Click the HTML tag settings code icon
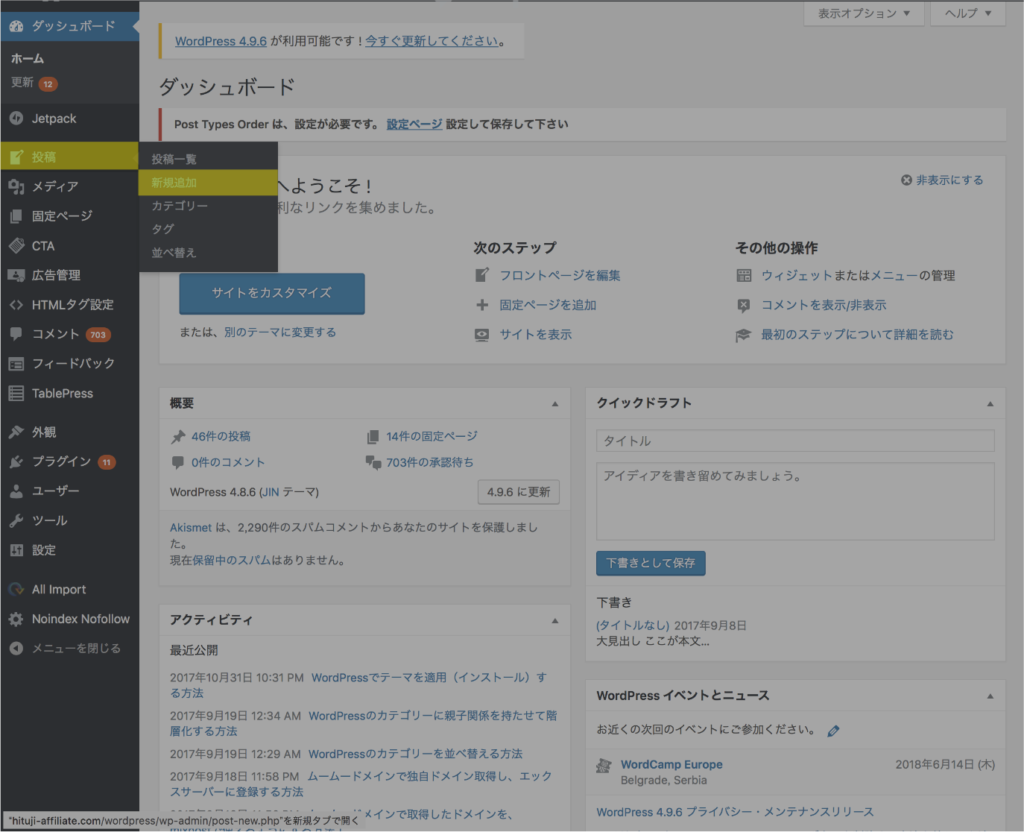The width and height of the screenshot is (1024, 832). [16, 305]
